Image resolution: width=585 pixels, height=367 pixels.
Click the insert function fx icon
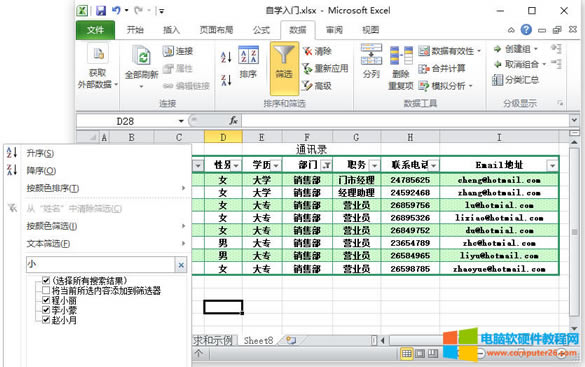[x=234, y=121]
